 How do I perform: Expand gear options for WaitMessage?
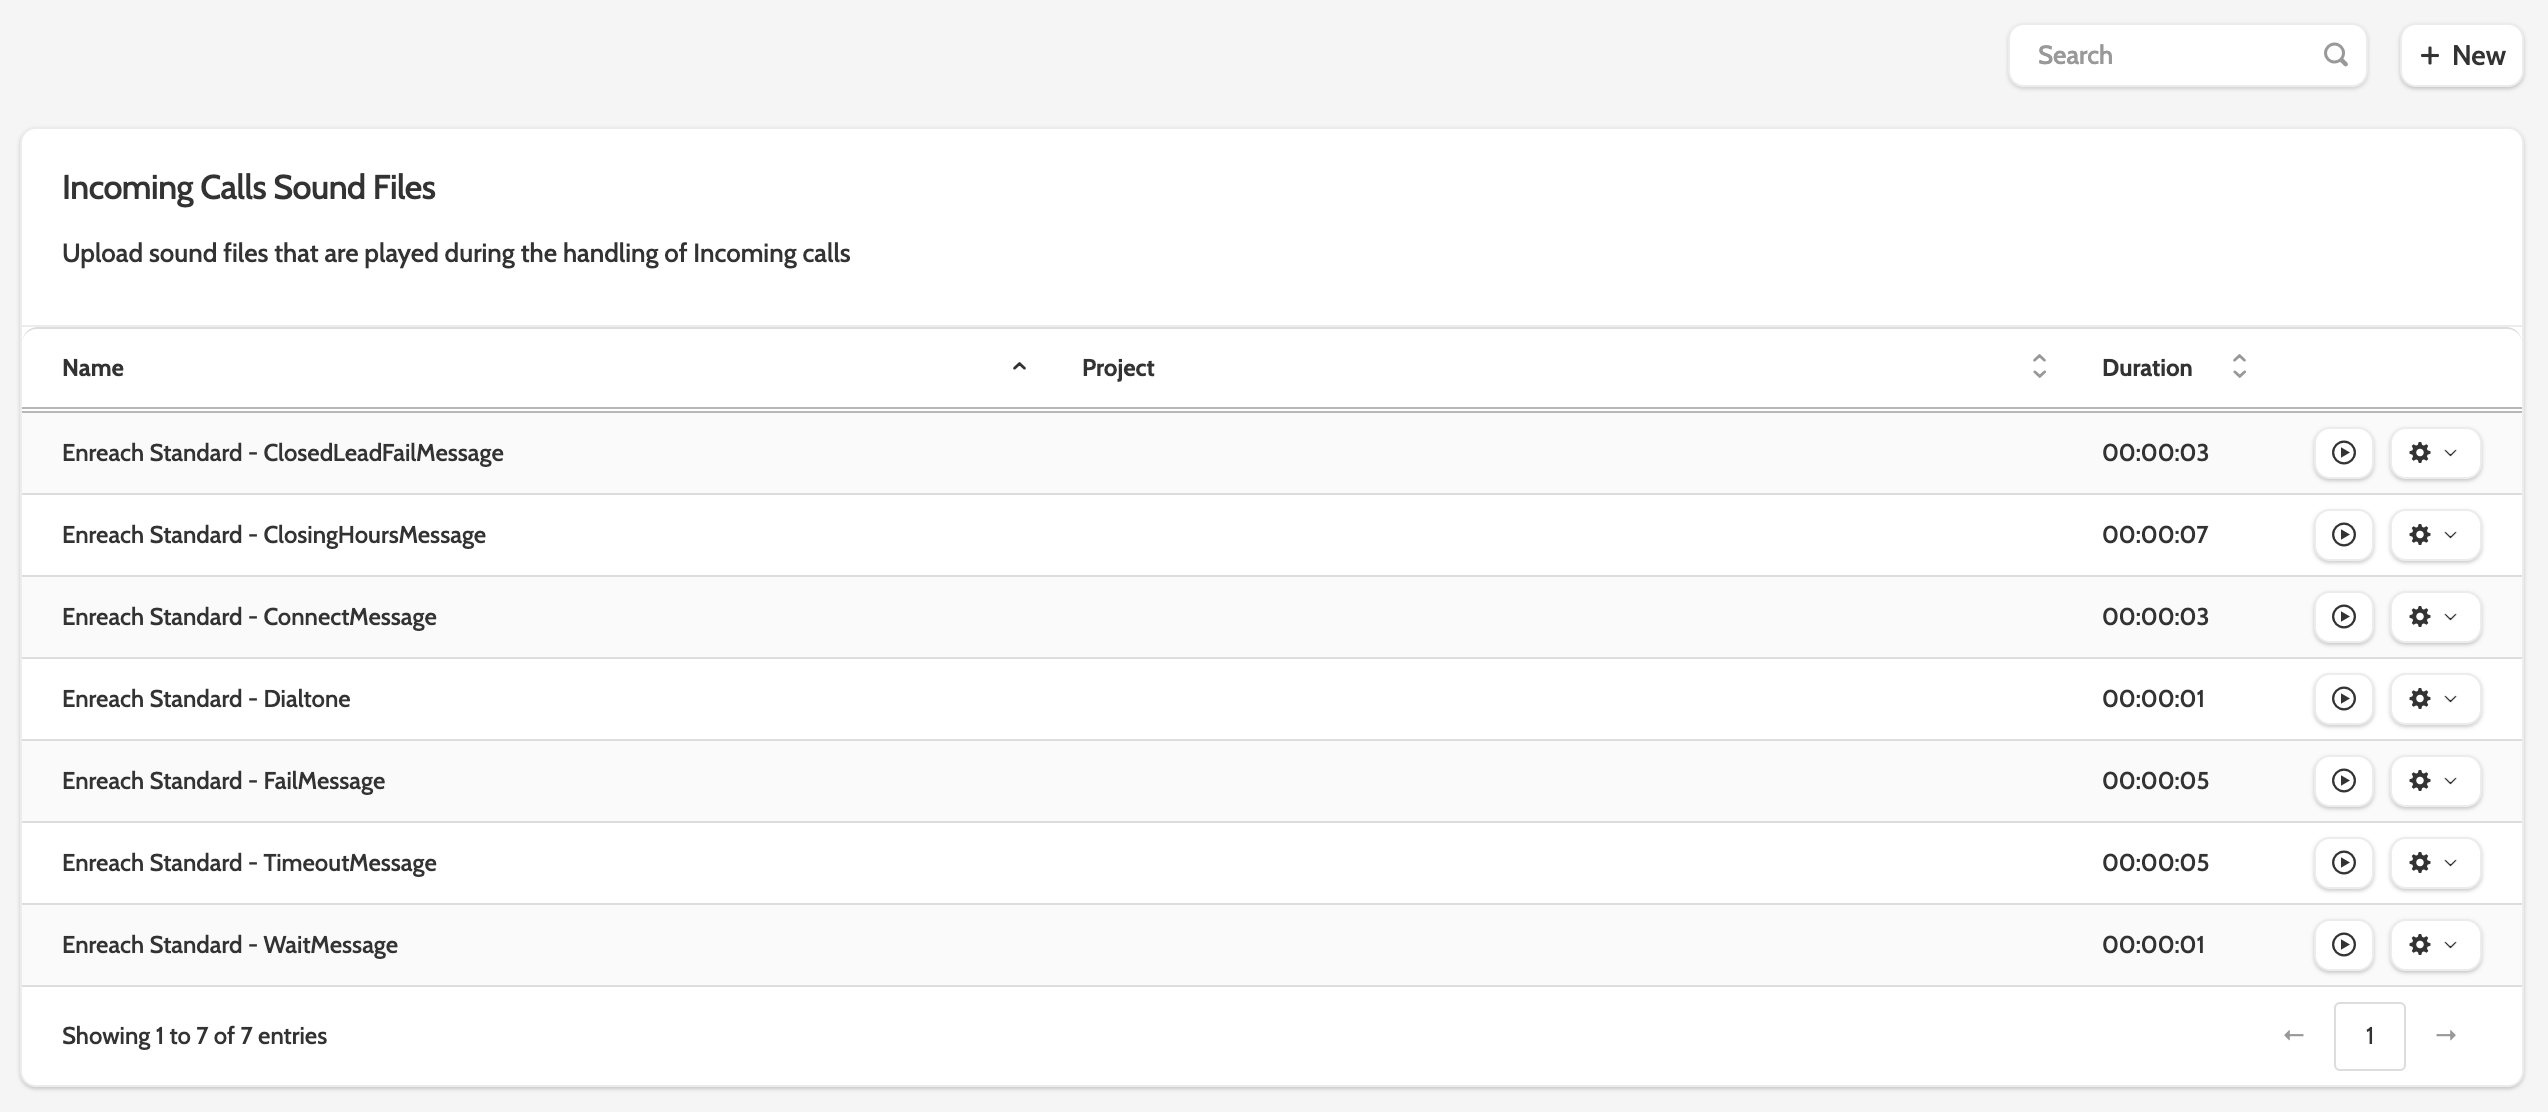pyautogui.click(x=2434, y=945)
